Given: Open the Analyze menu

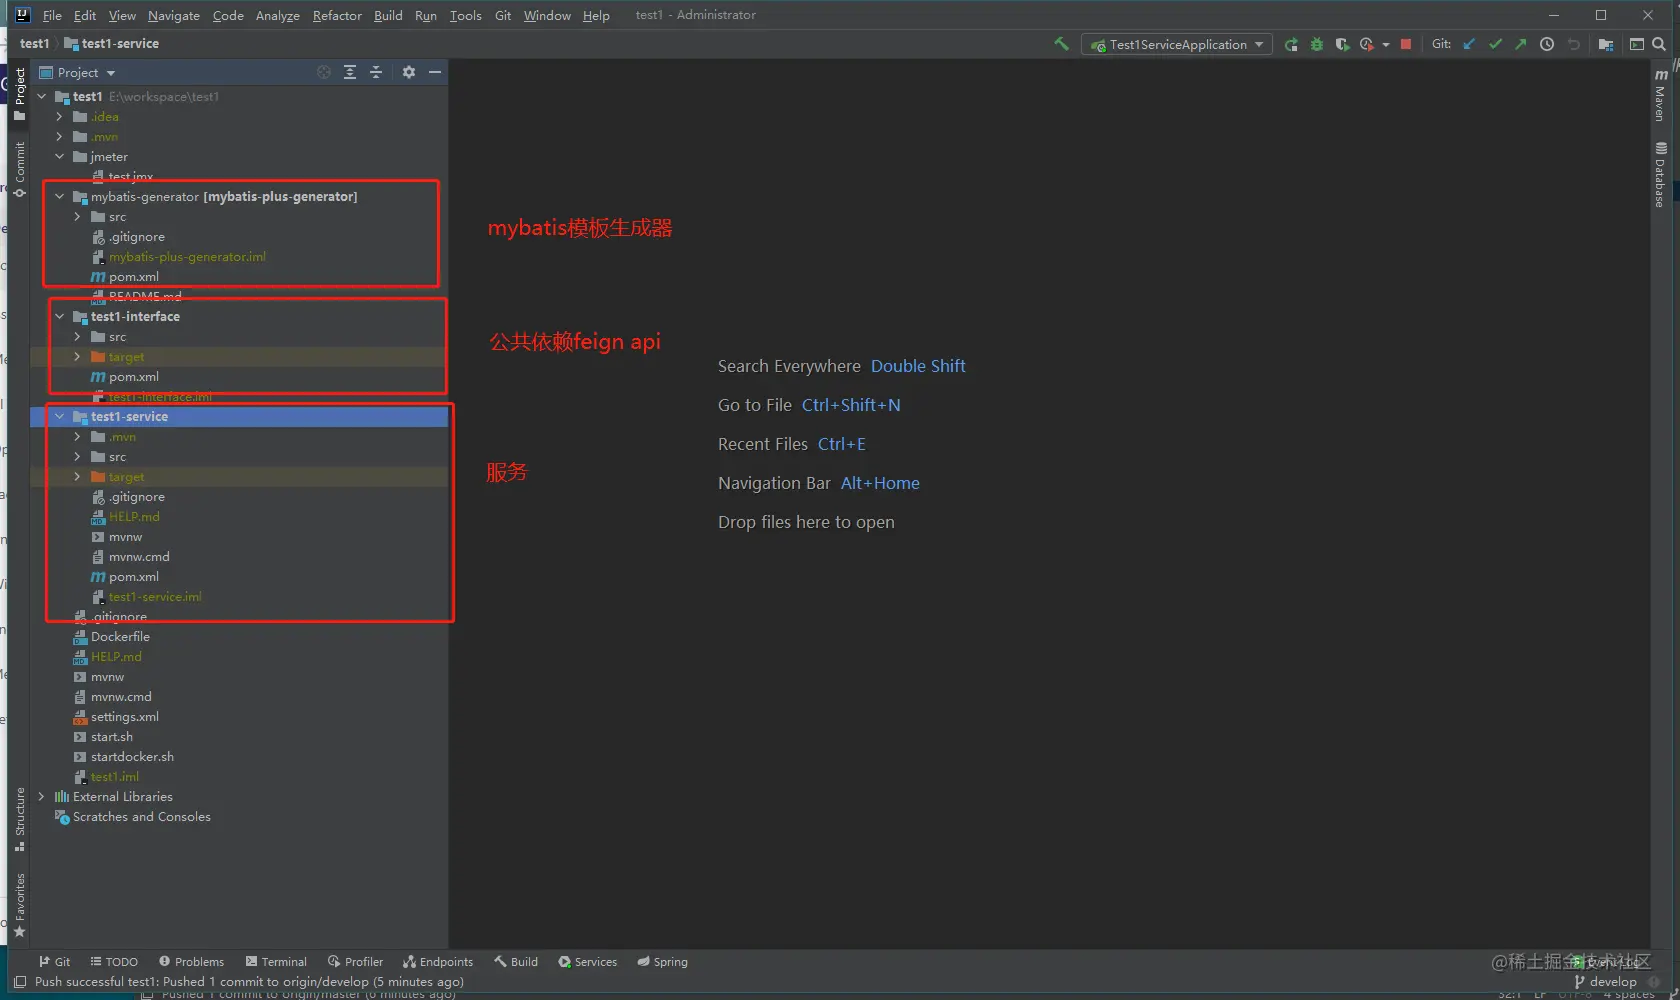Looking at the screenshot, I should (x=277, y=15).
